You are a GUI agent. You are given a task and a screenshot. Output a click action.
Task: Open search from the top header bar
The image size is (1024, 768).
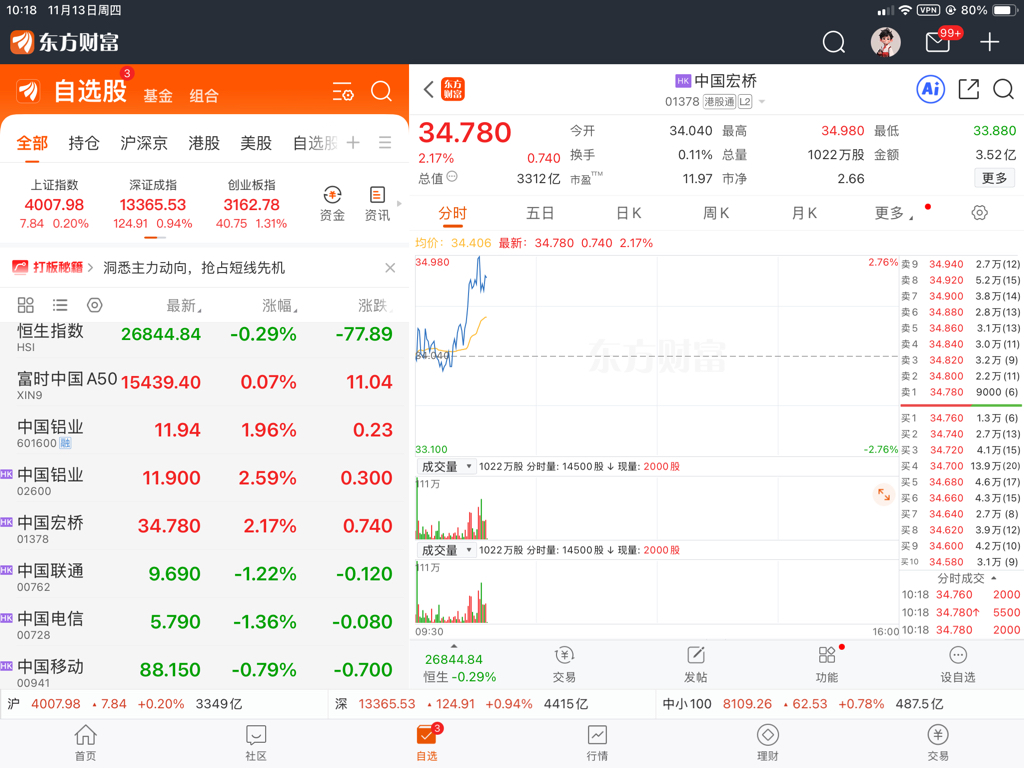[833, 42]
